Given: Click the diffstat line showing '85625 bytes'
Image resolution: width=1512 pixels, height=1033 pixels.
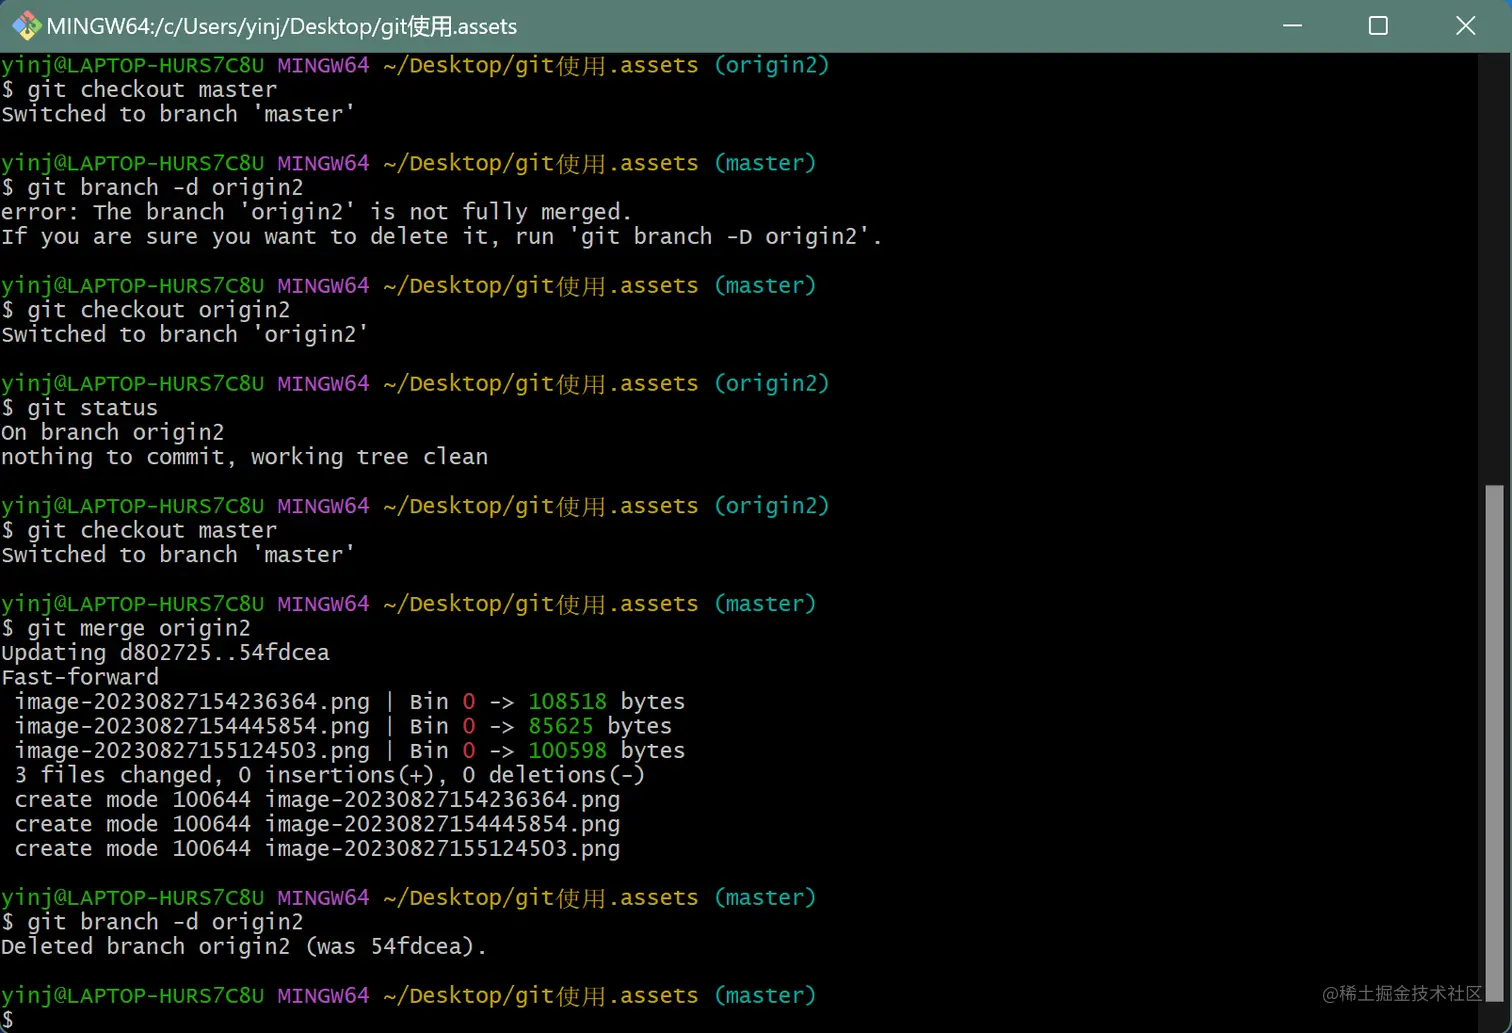Looking at the screenshot, I should pyautogui.click(x=343, y=726).
